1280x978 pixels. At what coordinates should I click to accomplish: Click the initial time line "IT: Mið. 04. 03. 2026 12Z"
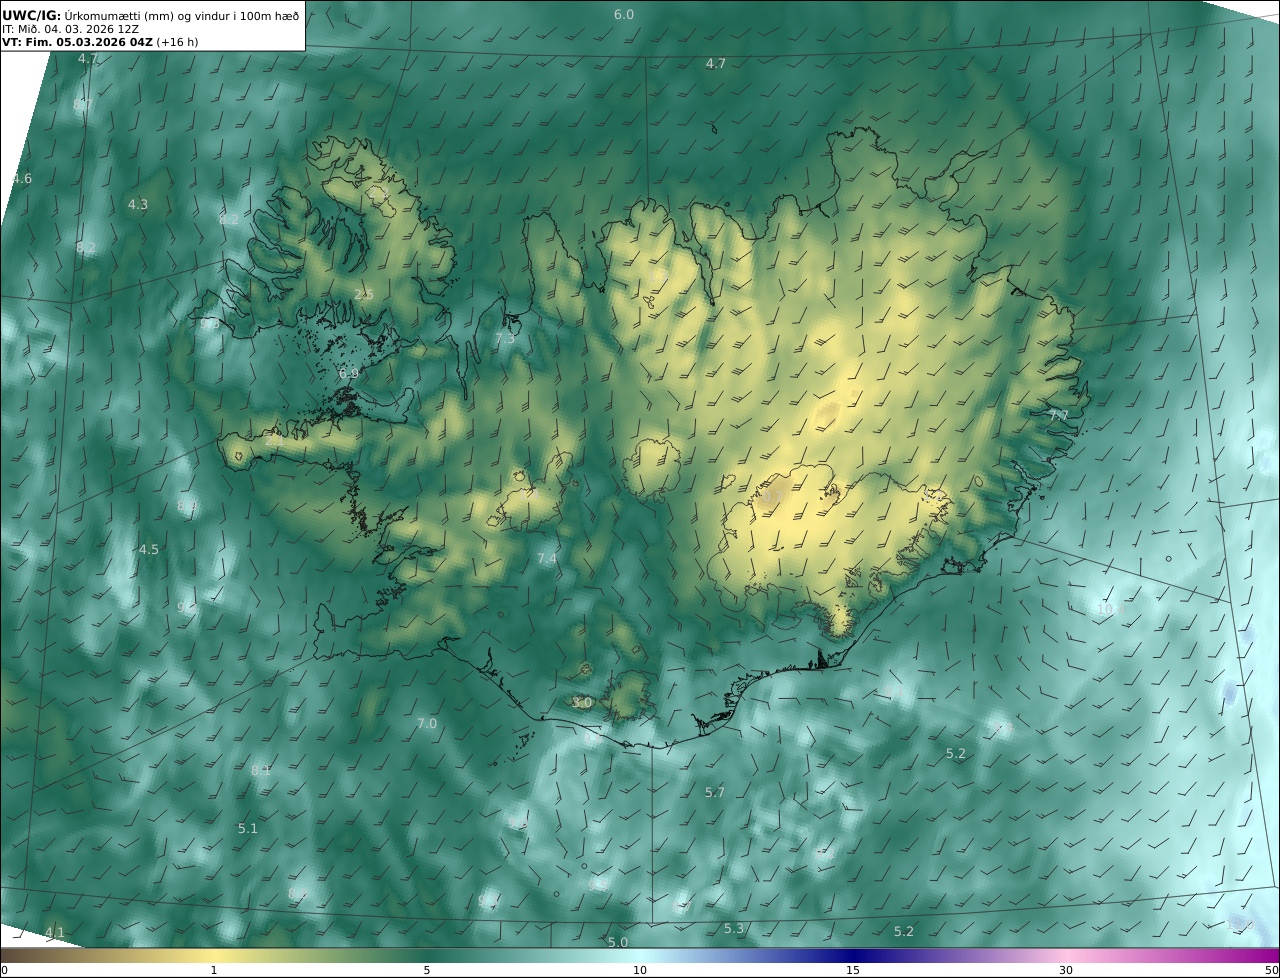70,29
